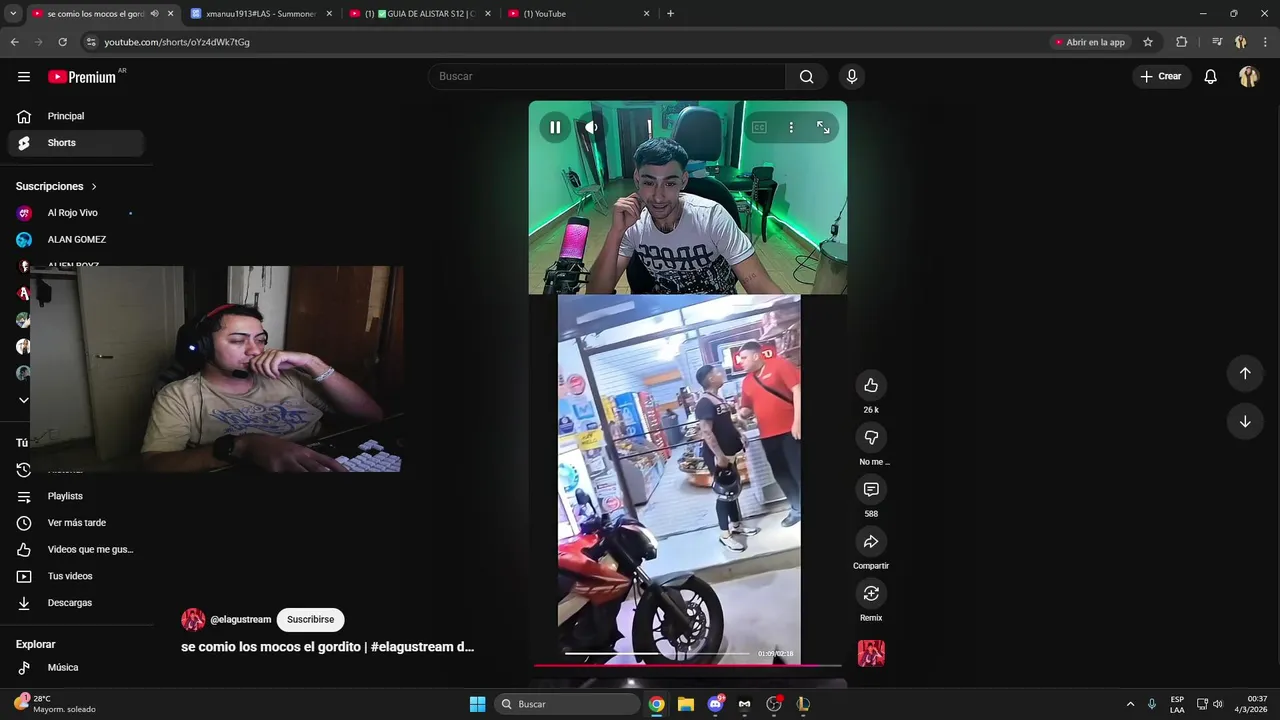Switch to the (1) YouTube tab
The width and height of the screenshot is (1280, 720).
coord(578,14)
